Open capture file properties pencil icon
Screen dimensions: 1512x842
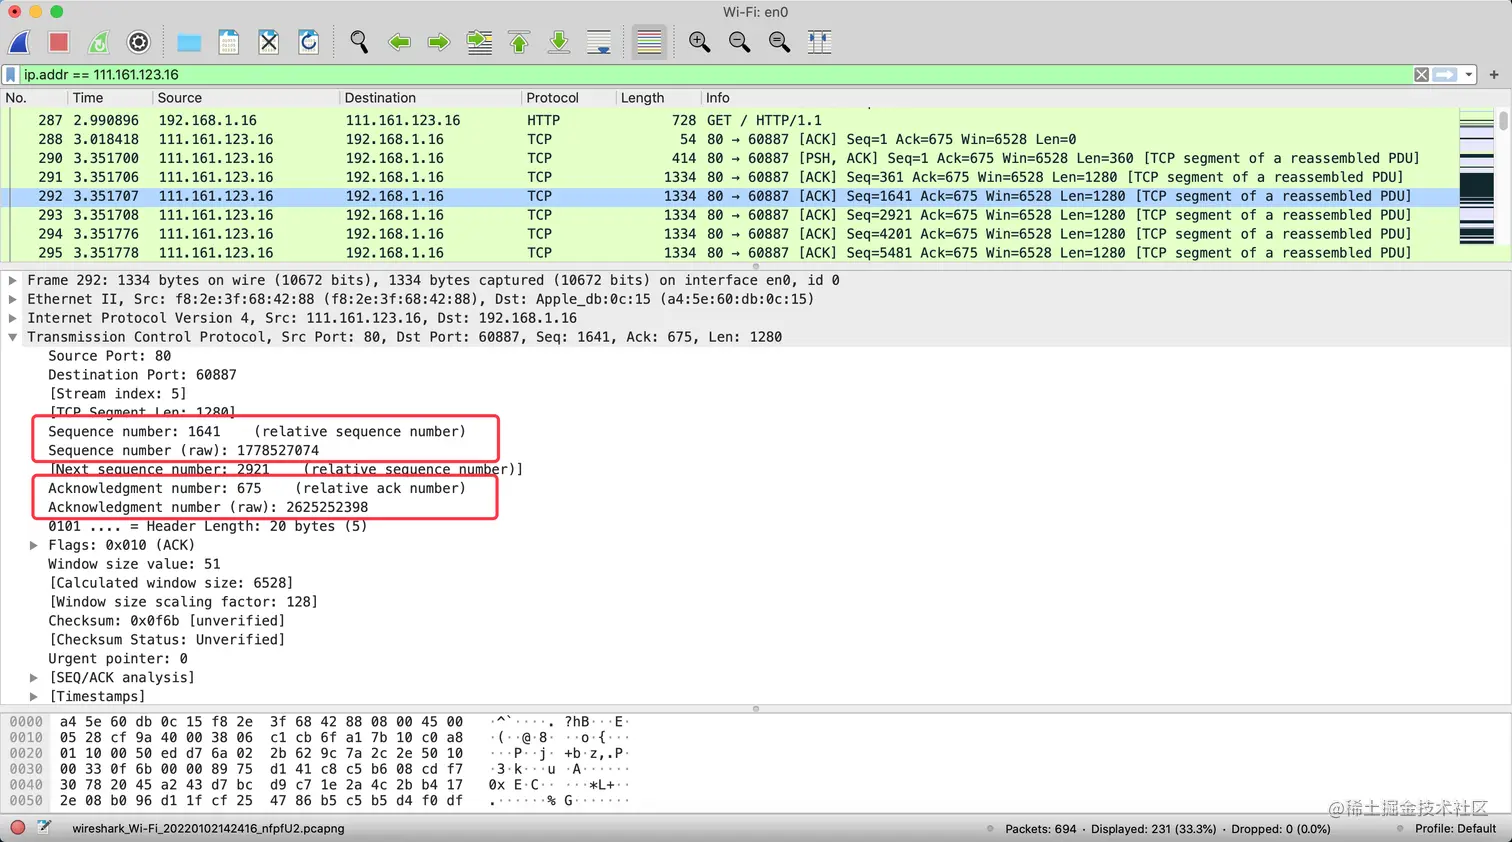(45, 828)
